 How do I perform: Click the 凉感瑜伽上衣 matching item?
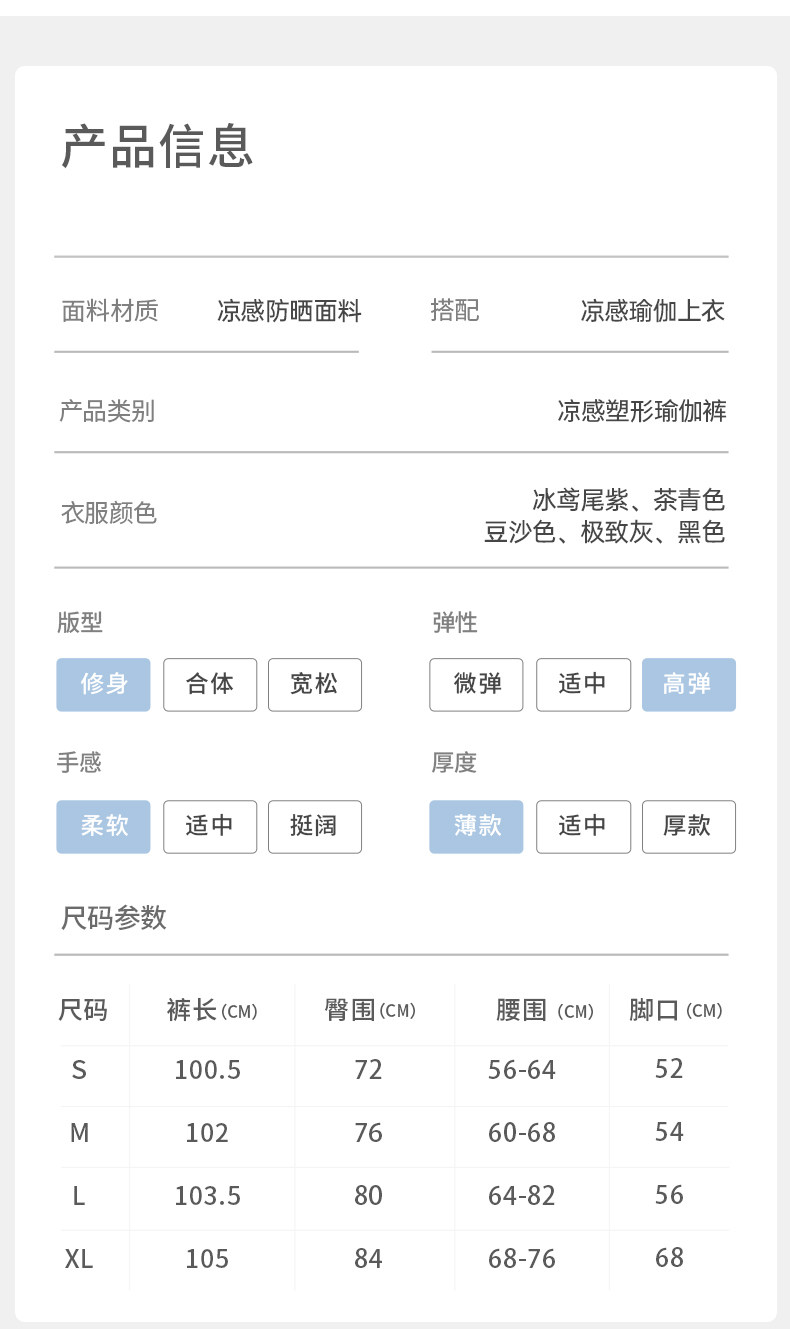[x=652, y=311]
